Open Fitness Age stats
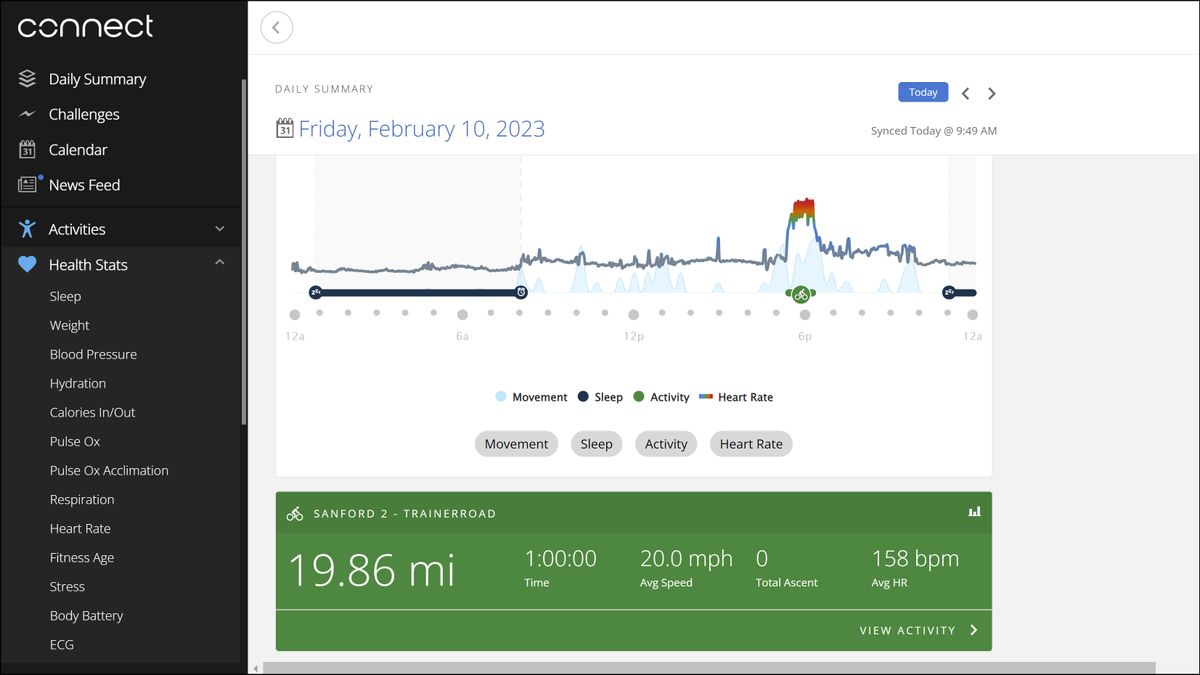Viewport: 1200px width, 675px height. (x=82, y=557)
